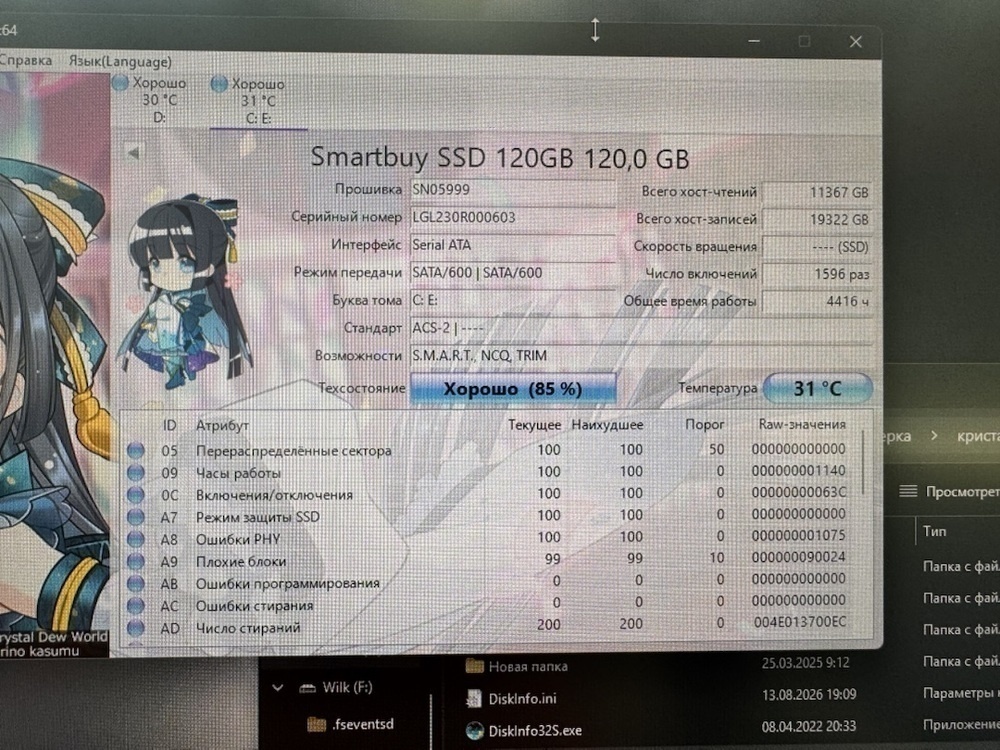Click the date 08.04.2022 20:33 in Explorer

coord(809,726)
